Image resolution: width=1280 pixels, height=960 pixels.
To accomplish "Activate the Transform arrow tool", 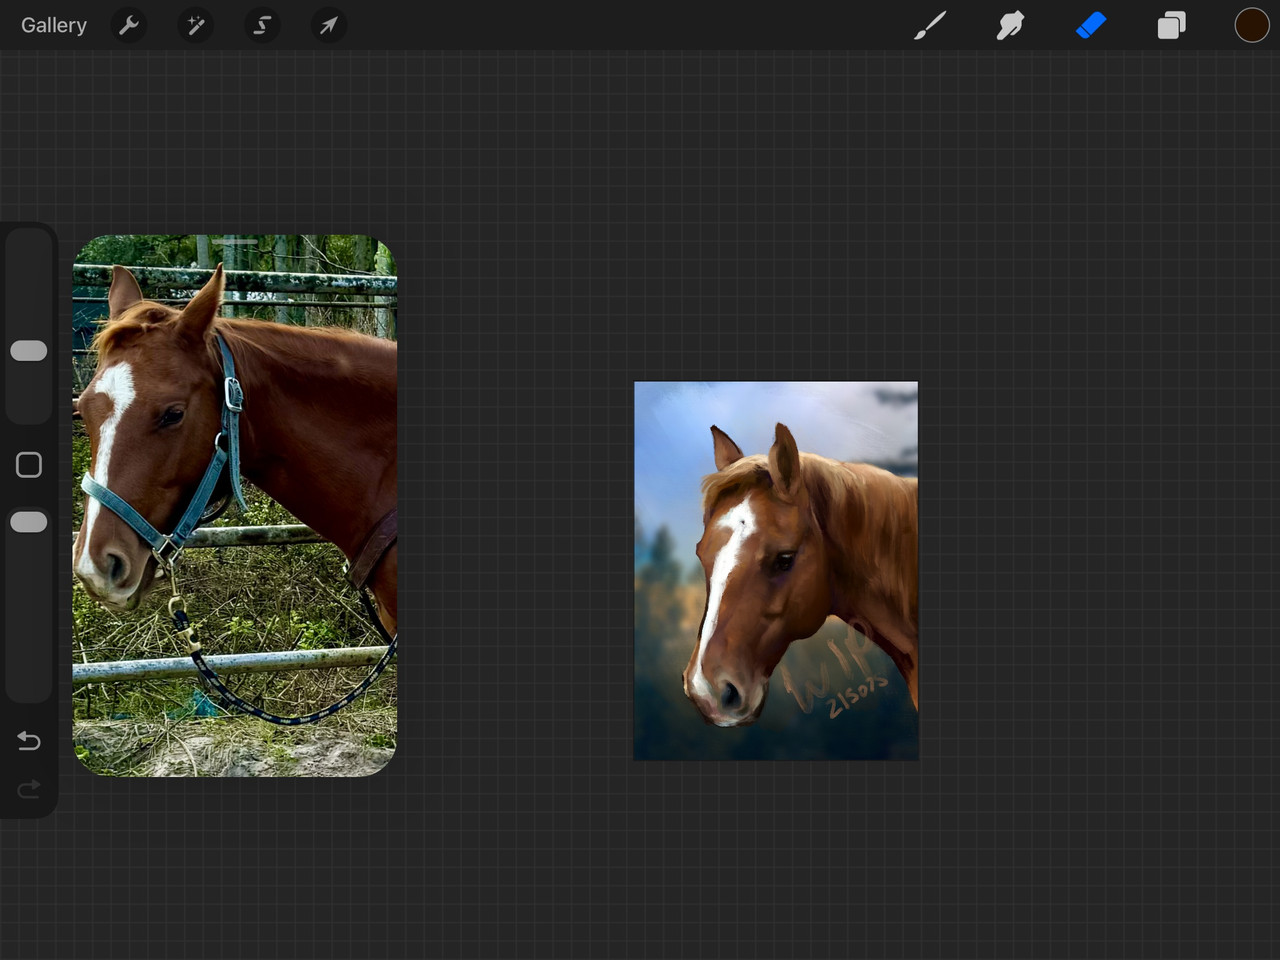I will point(328,25).
